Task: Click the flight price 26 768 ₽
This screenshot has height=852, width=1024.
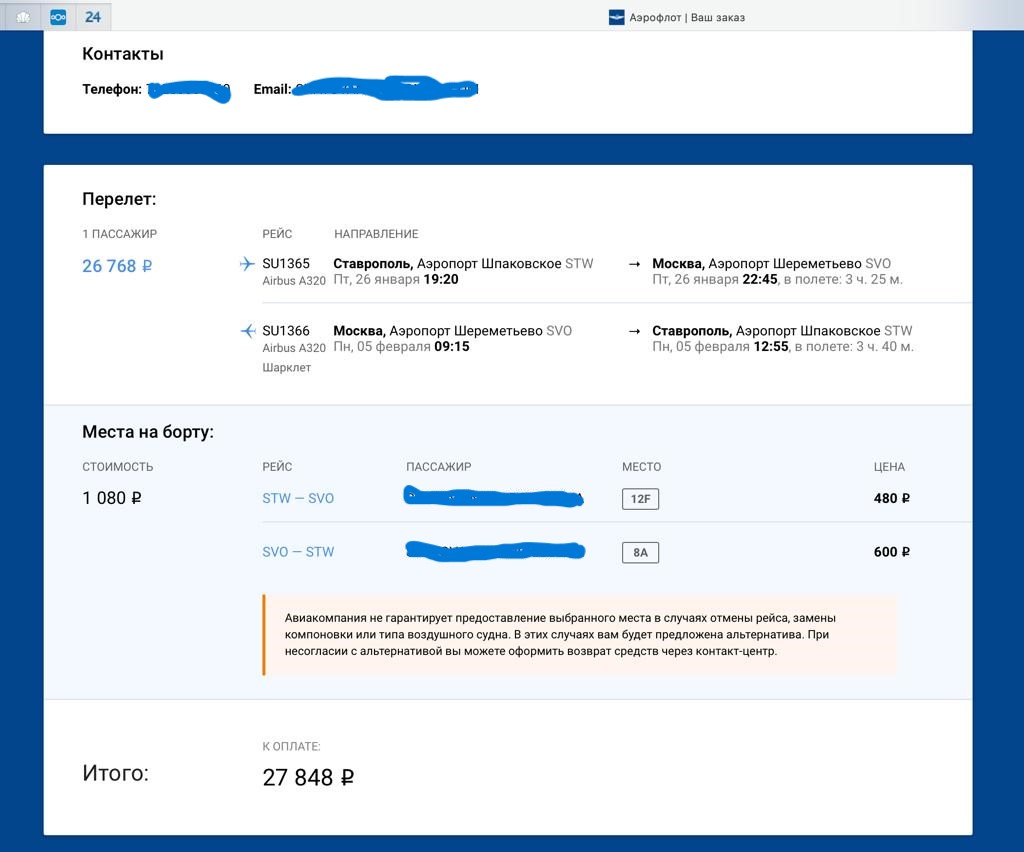Action: click(x=117, y=266)
